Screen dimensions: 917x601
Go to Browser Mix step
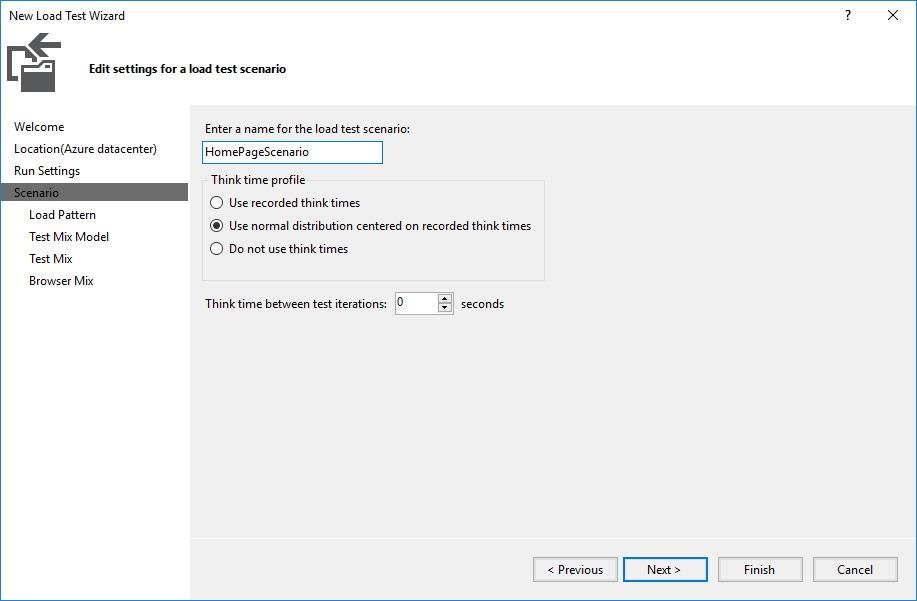coord(61,281)
